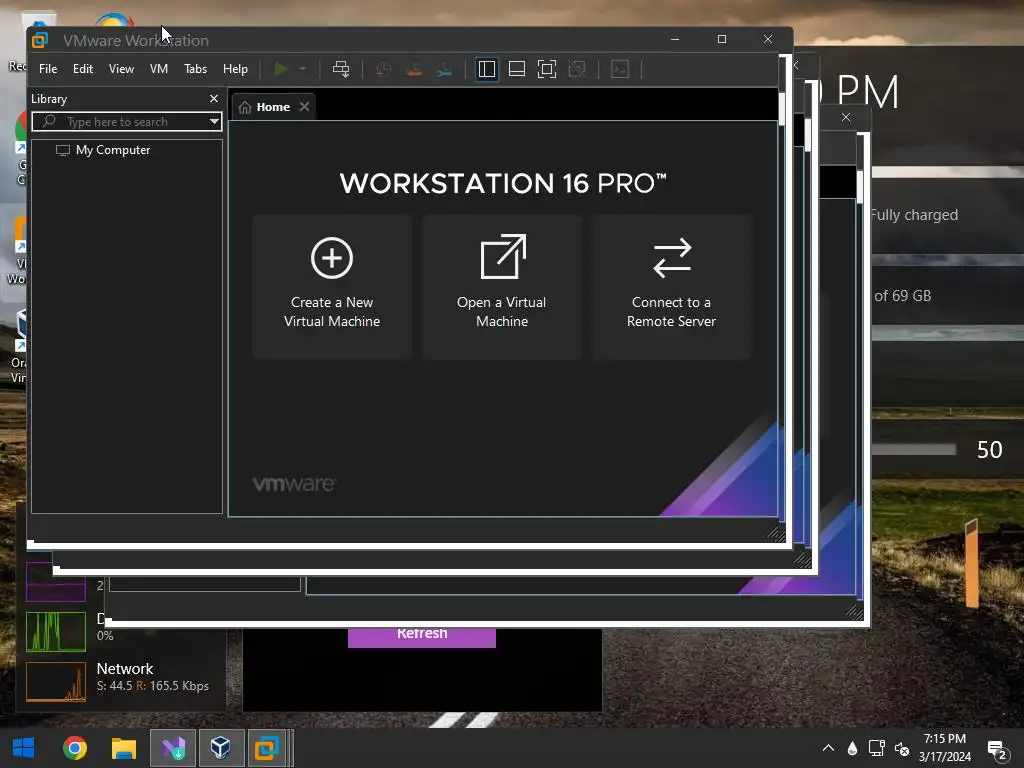Click the Fully charged text
Screen dimensions: 1024x768
point(914,215)
